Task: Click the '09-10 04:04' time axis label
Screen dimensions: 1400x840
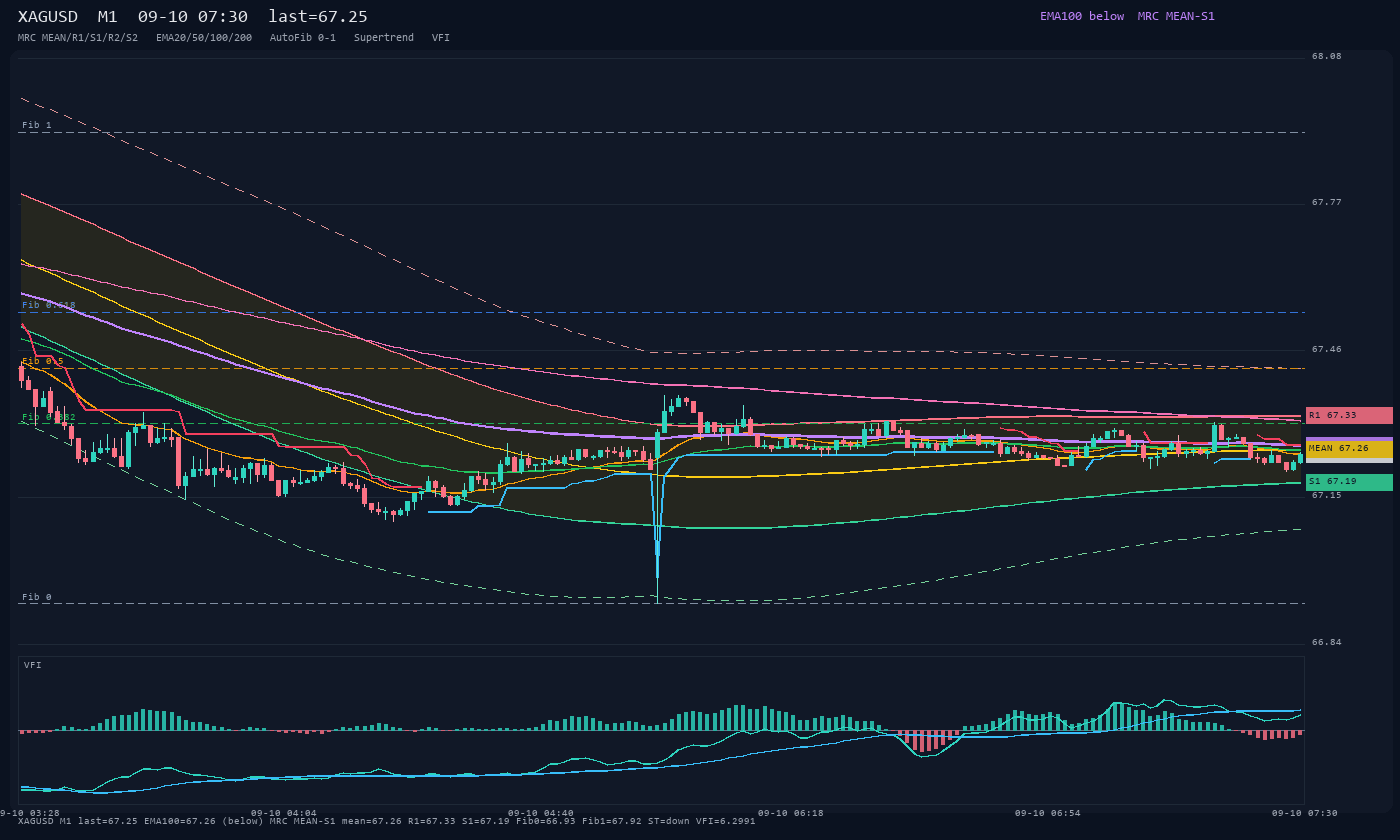Action: click(x=284, y=813)
